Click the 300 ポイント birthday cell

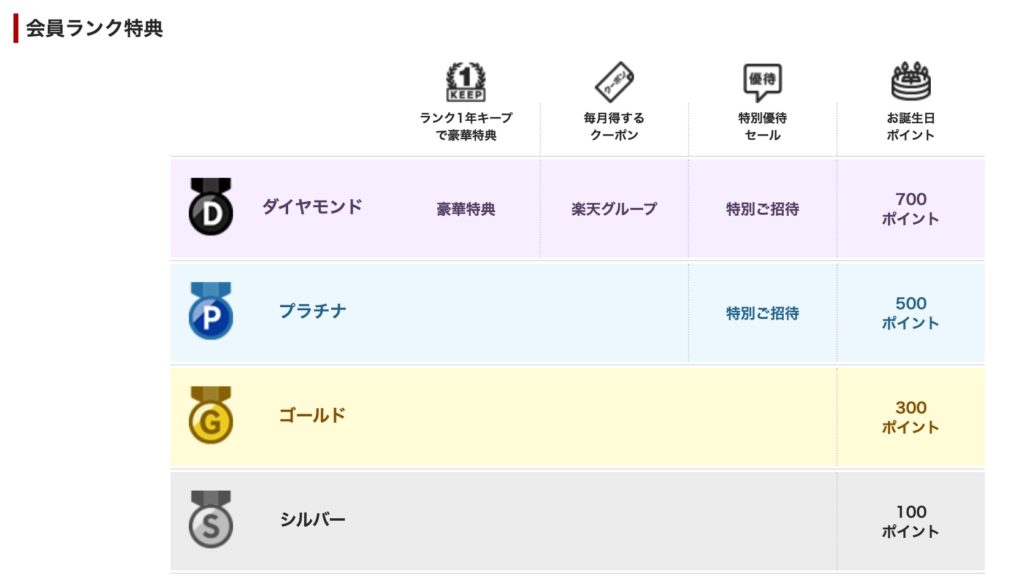point(910,416)
